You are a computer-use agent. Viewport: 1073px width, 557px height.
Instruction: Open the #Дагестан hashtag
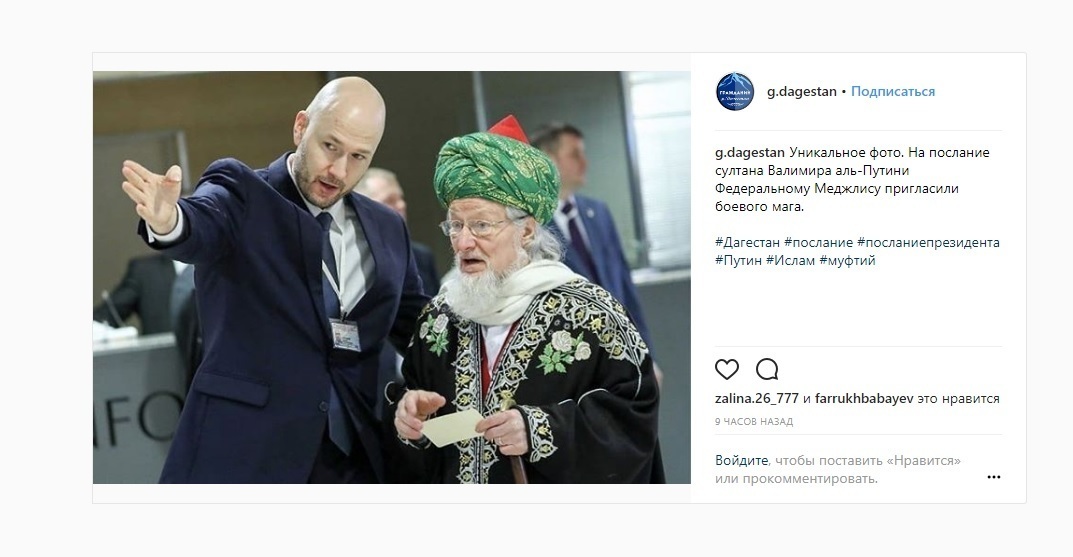(x=747, y=242)
